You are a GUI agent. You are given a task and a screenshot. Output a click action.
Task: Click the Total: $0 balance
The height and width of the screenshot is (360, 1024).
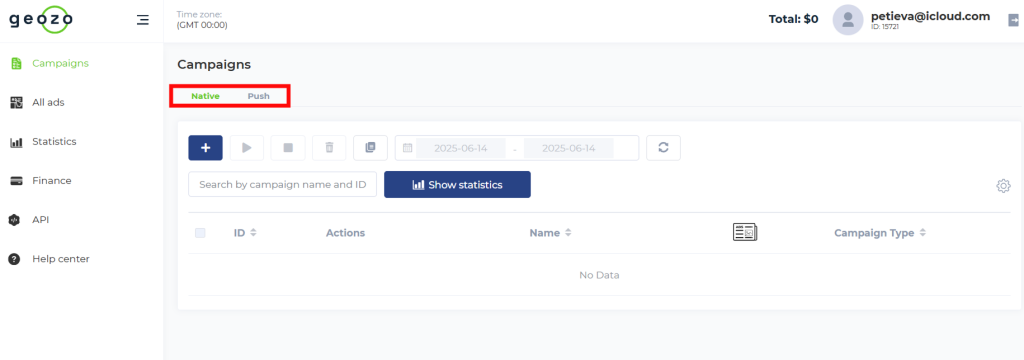click(793, 20)
